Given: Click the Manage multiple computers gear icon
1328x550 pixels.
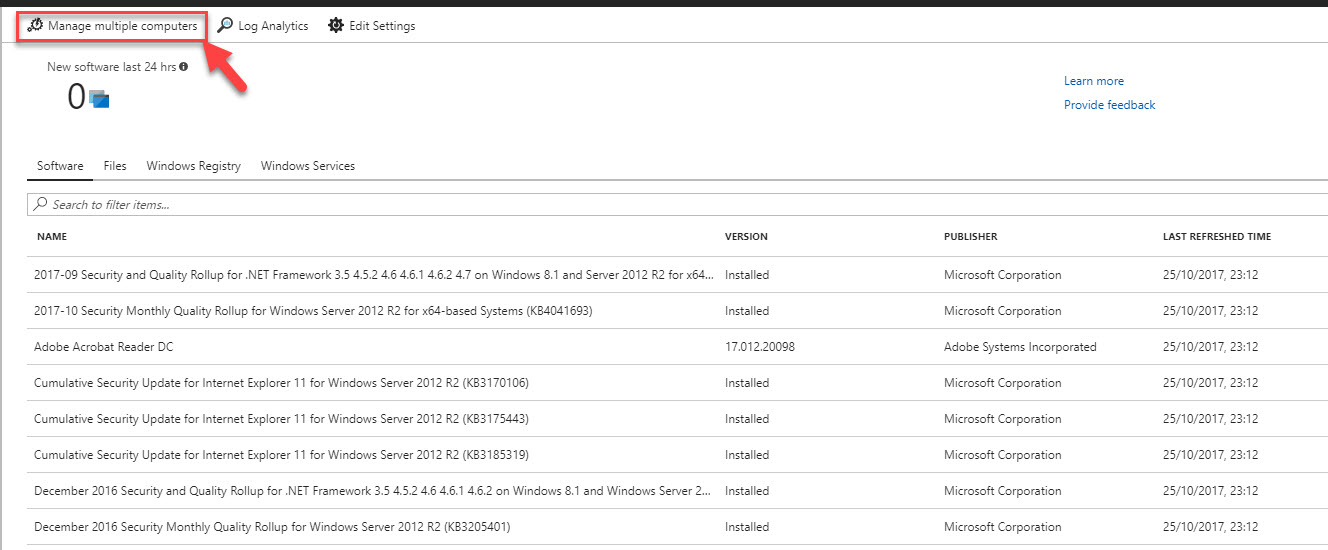Looking at the screenshot, I should (35, 26).
